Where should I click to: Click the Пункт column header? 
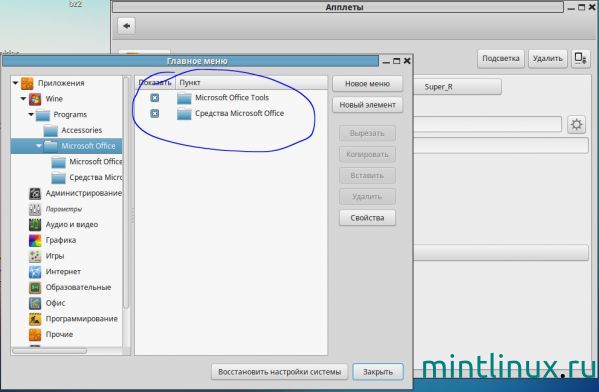click(251, 83)
